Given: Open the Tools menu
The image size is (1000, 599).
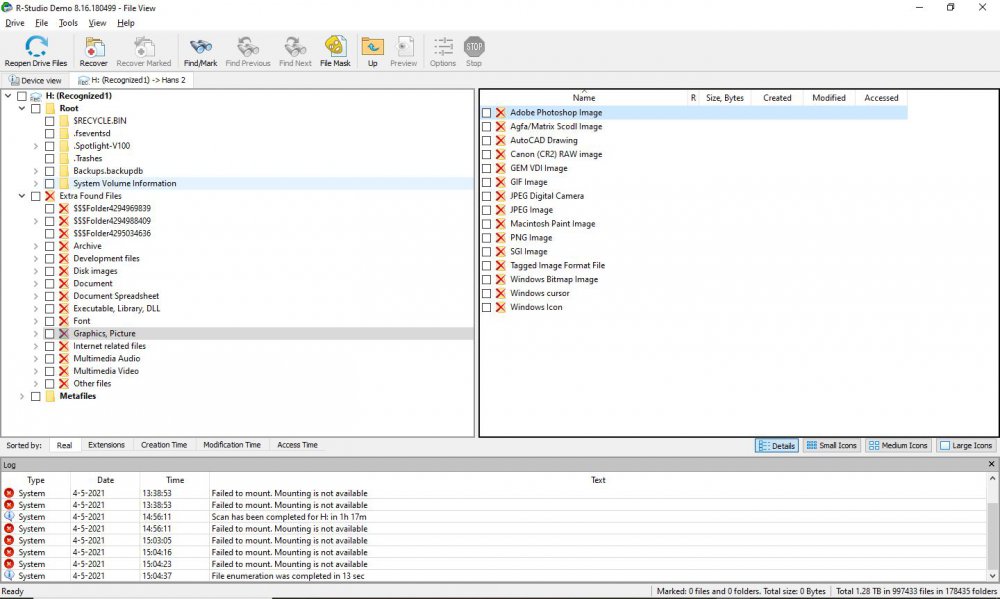Looking at the screenshot, I should pyautogui.click(x=68, y=22).
